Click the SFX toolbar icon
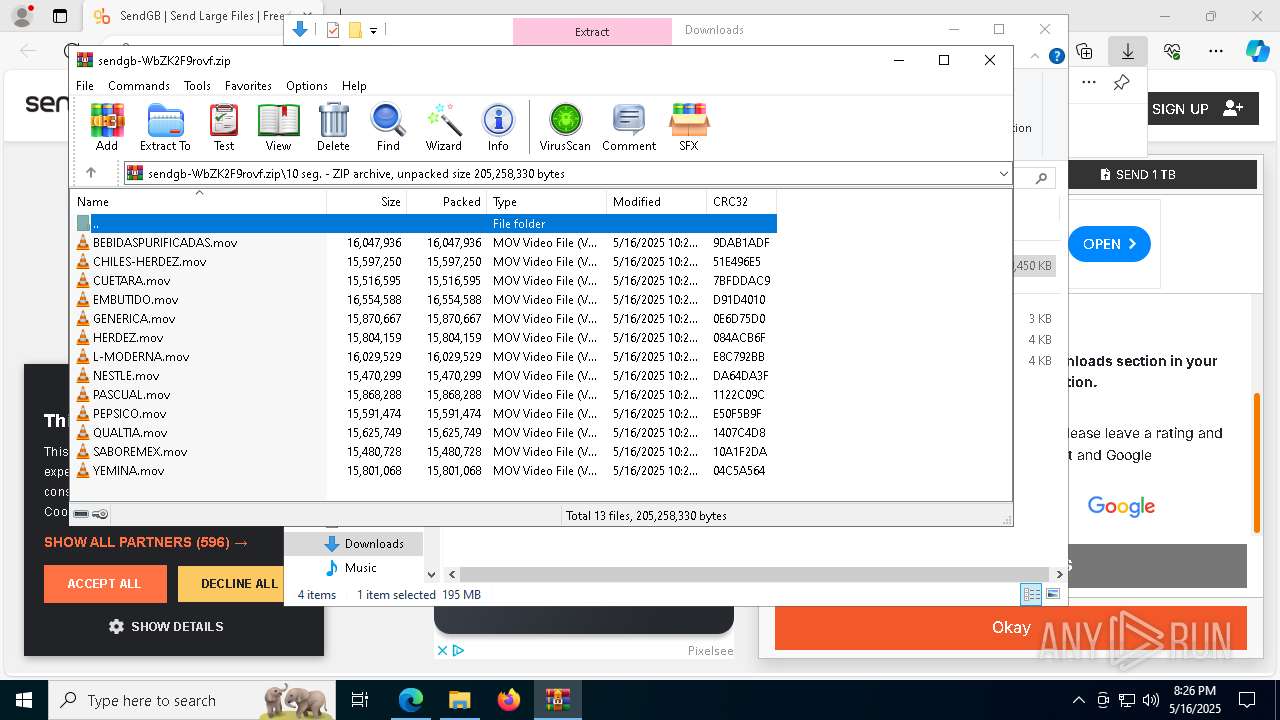 coord(689,127)
